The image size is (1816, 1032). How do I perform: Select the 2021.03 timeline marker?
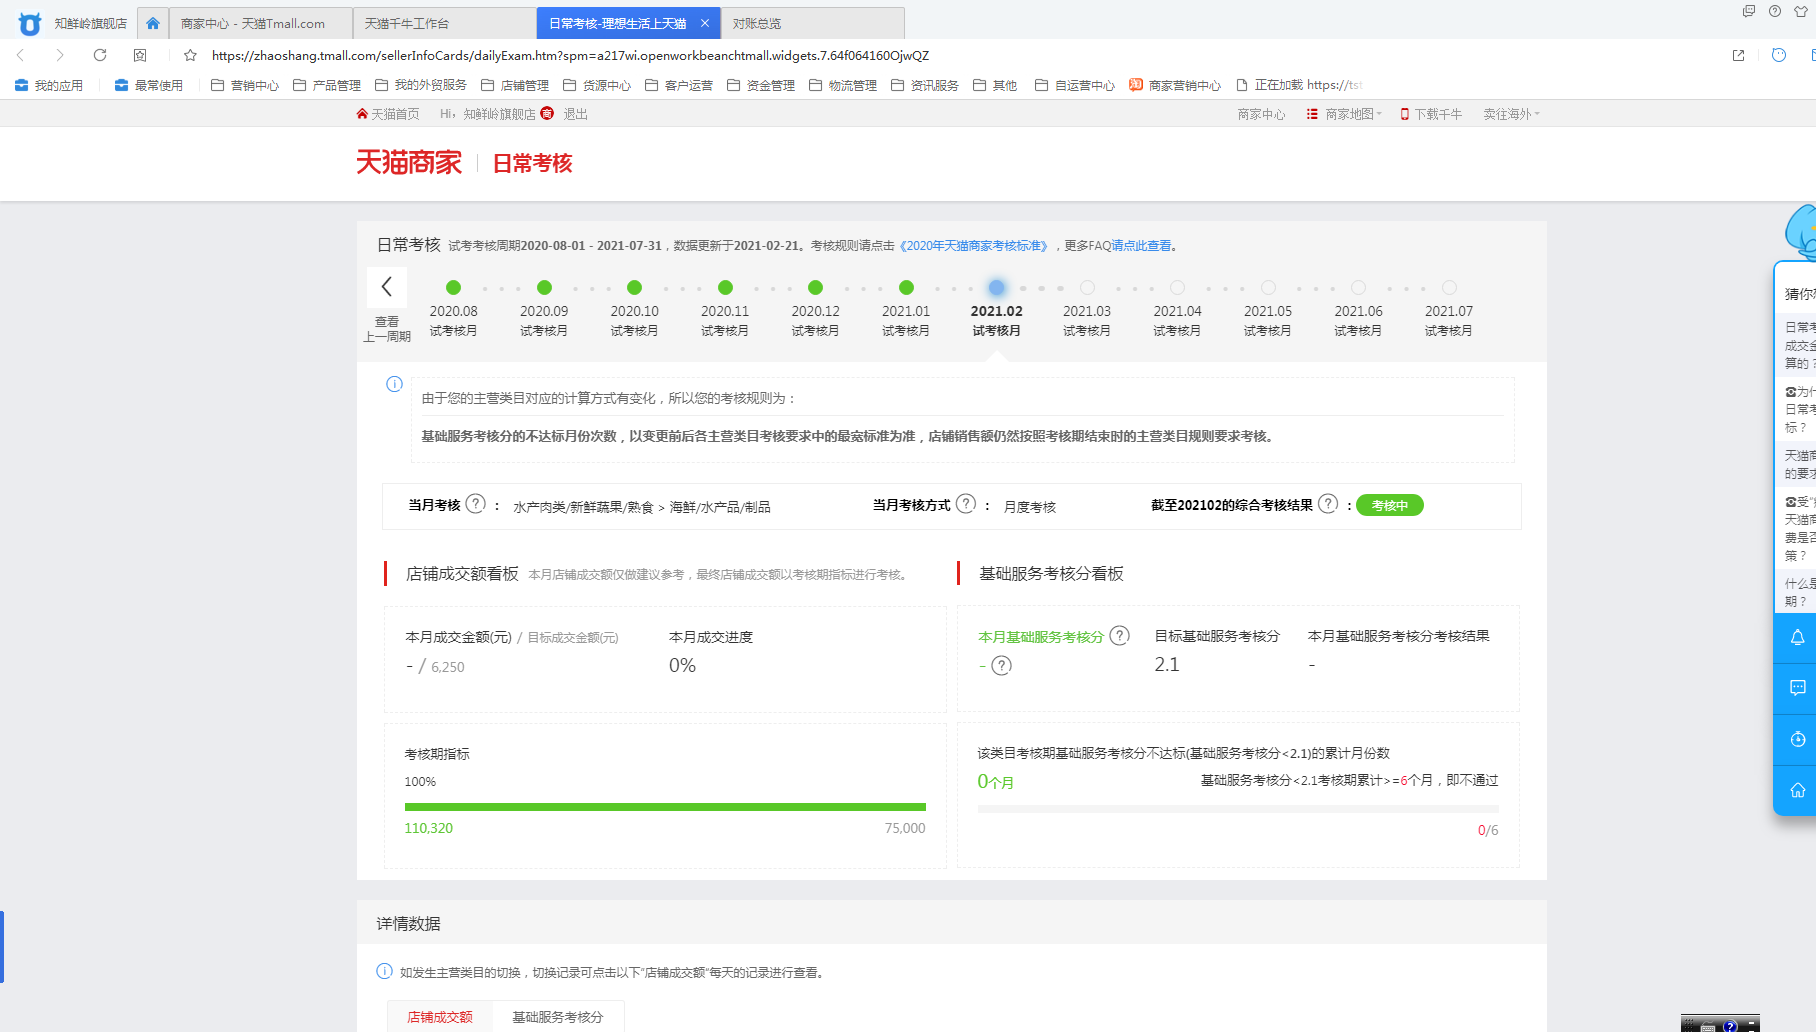coord(1087,288)
